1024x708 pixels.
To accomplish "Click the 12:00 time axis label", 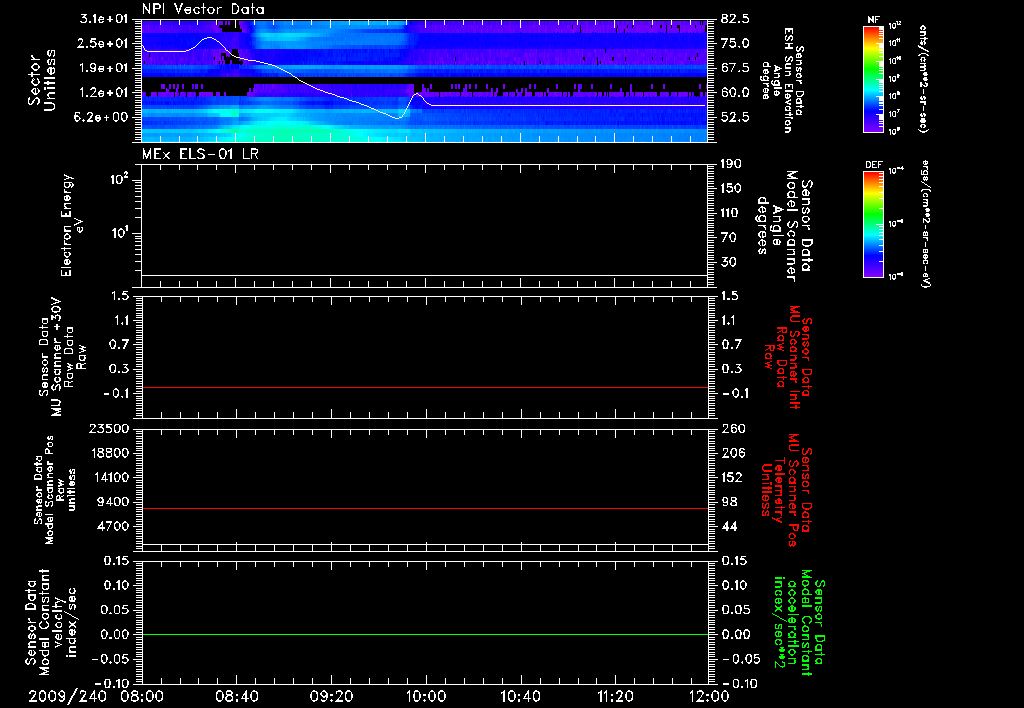I will tap(709, 696).
